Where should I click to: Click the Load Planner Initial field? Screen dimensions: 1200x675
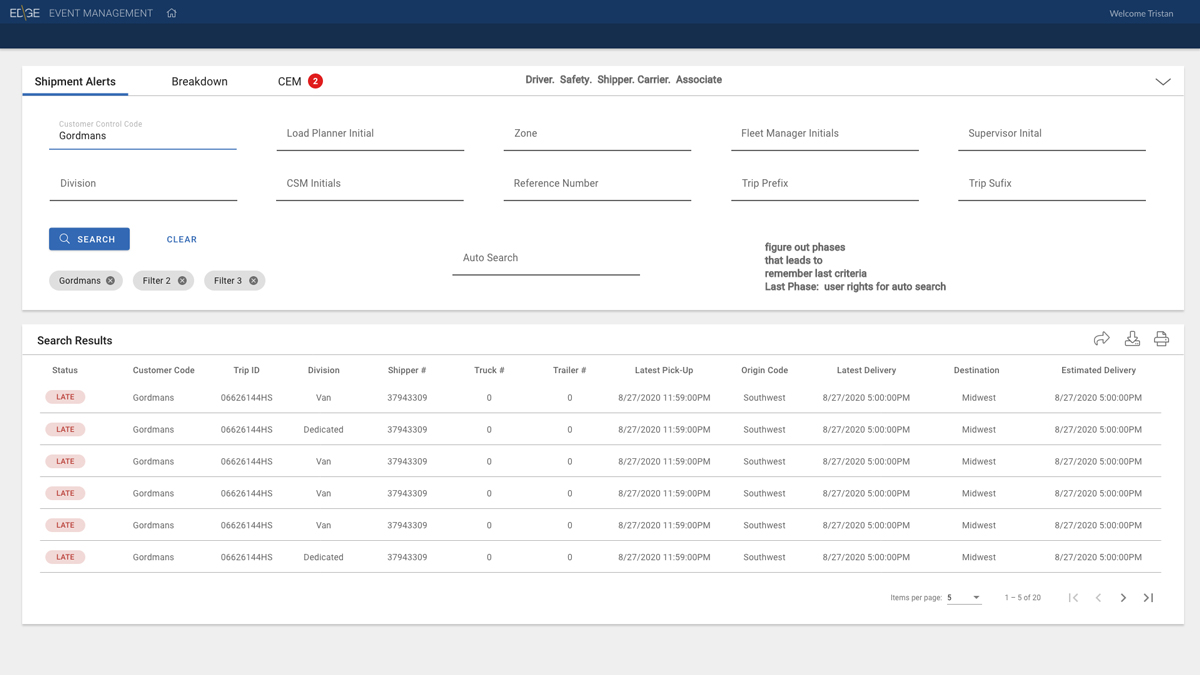tap(369, 135)
